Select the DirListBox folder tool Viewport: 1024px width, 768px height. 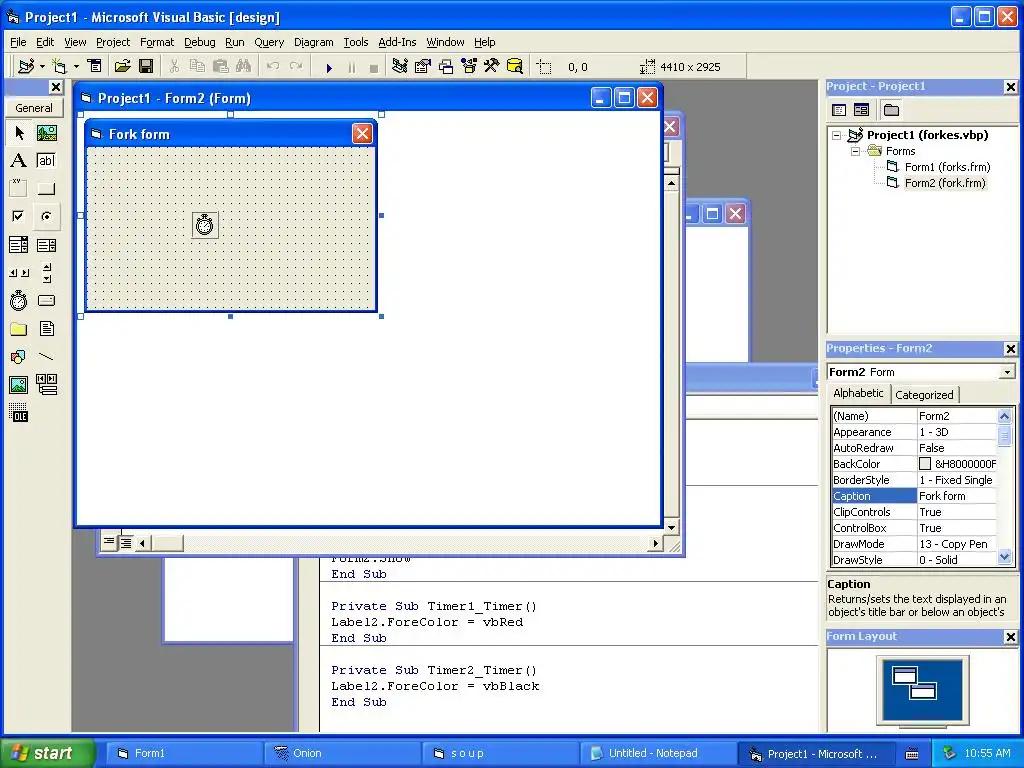coord(19,328)
